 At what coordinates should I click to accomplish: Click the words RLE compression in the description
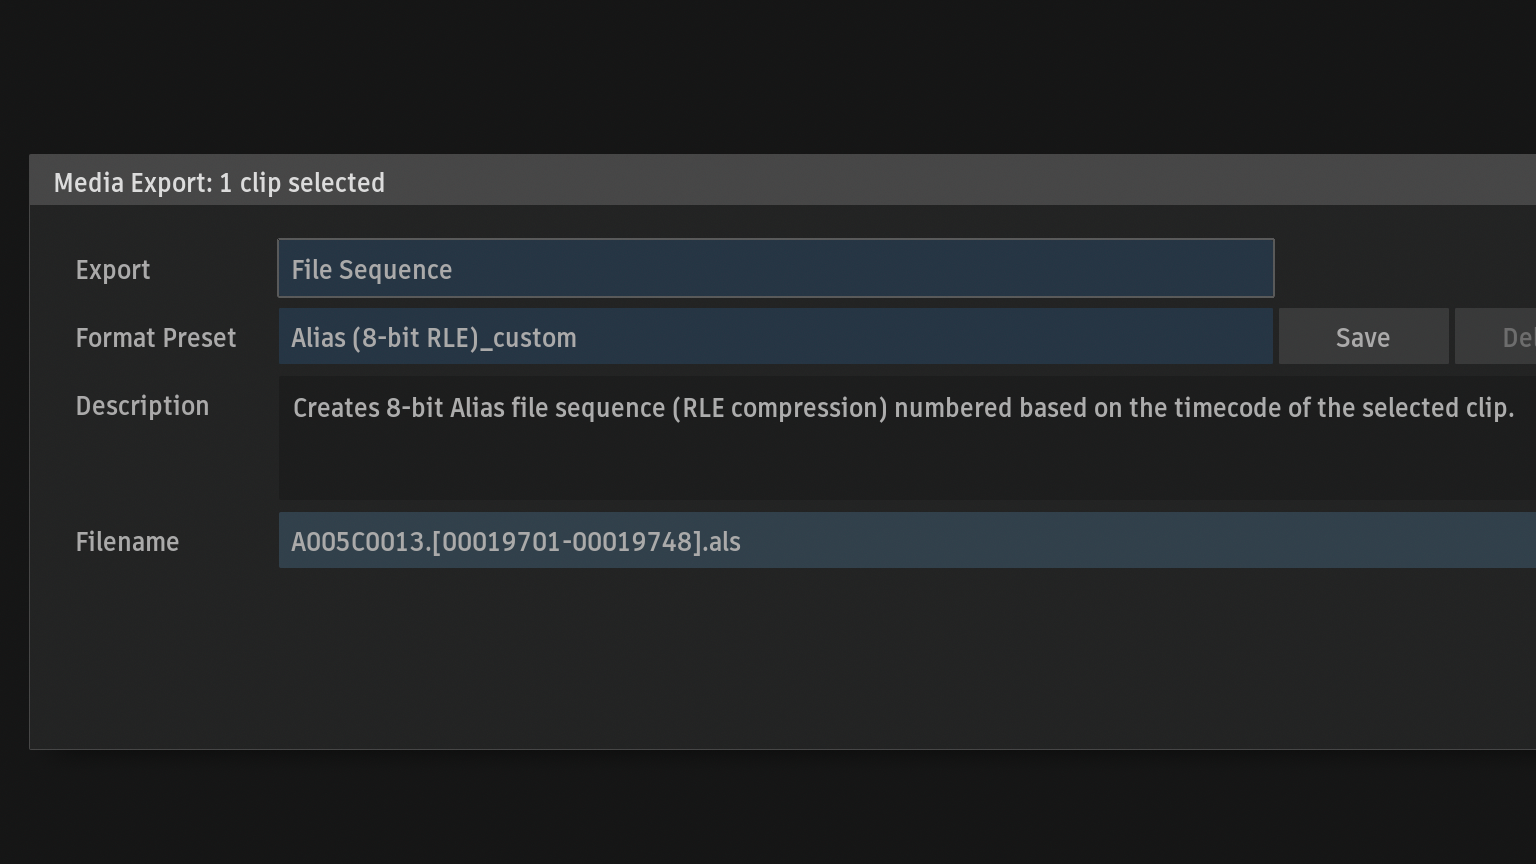780,408
